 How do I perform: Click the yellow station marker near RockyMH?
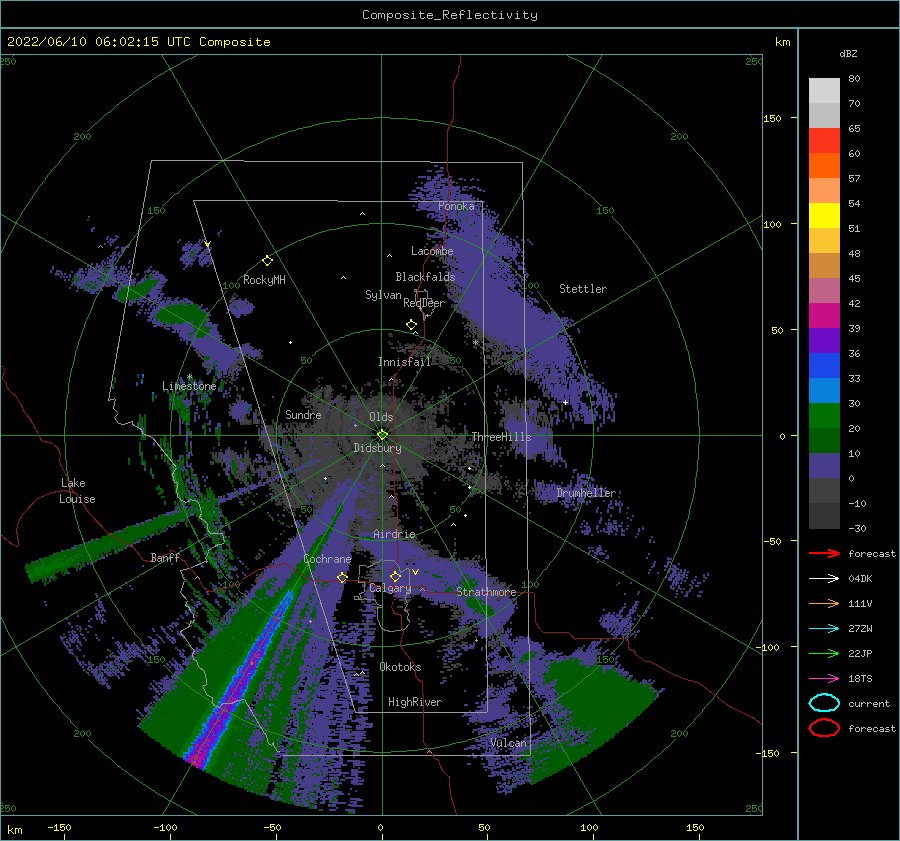[x=267, y=261]
